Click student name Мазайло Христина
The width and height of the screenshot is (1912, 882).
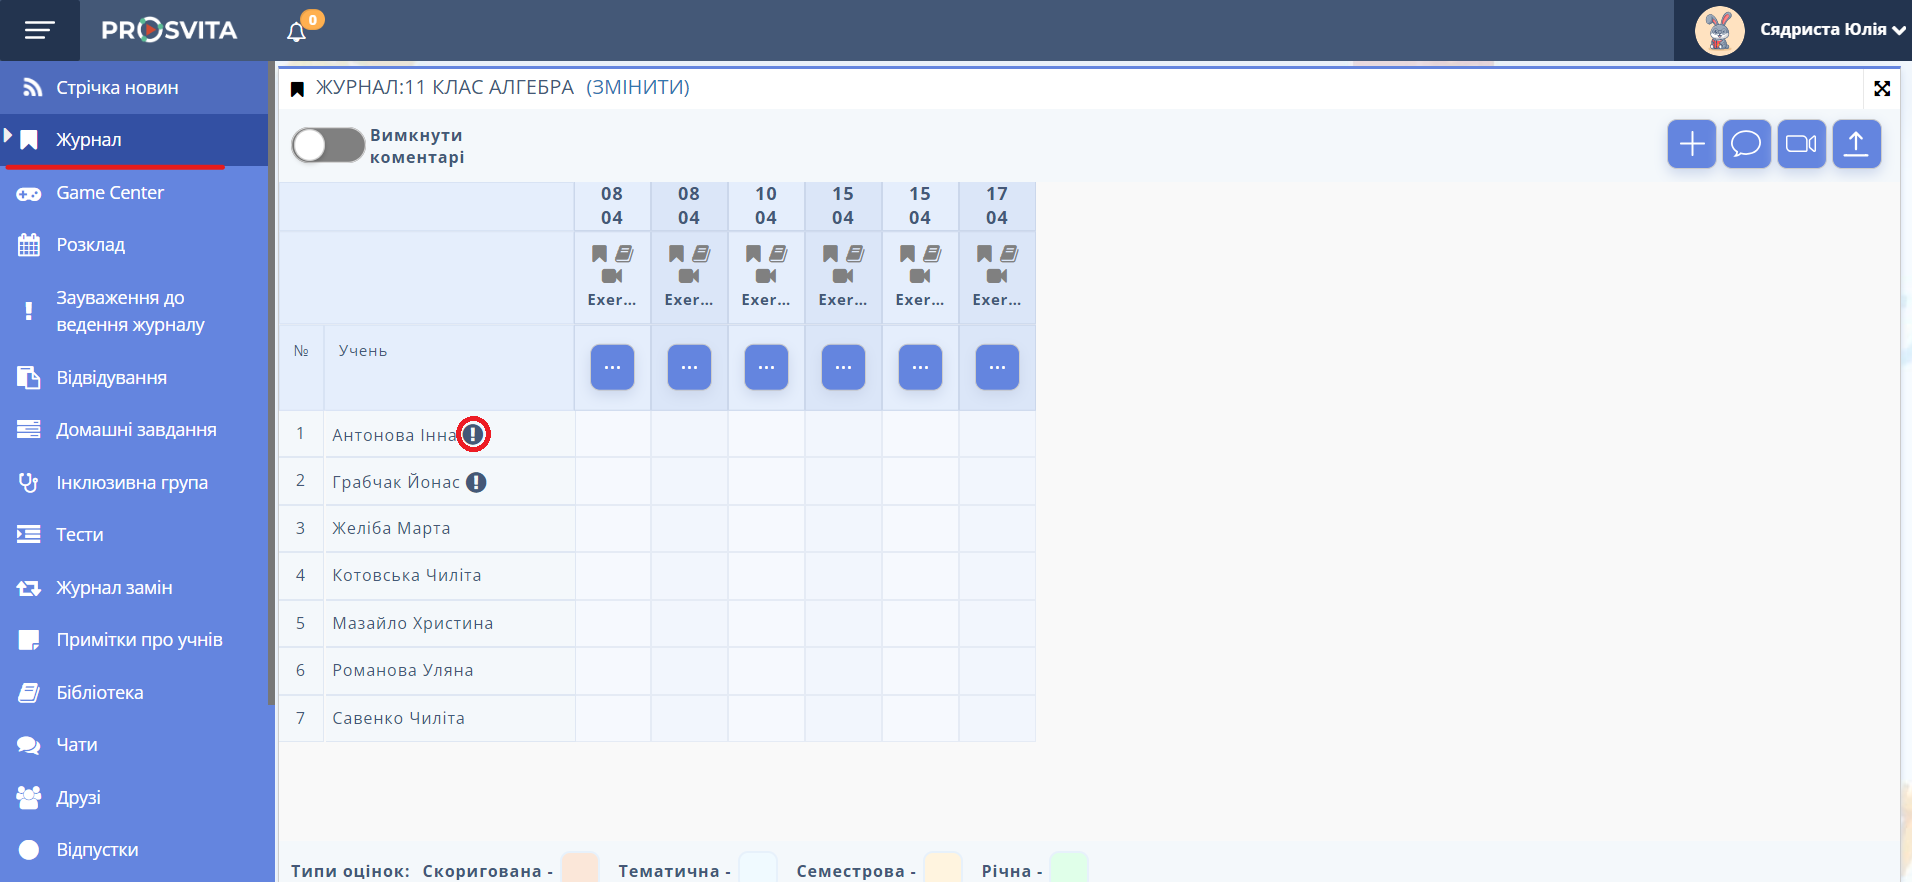412,623
